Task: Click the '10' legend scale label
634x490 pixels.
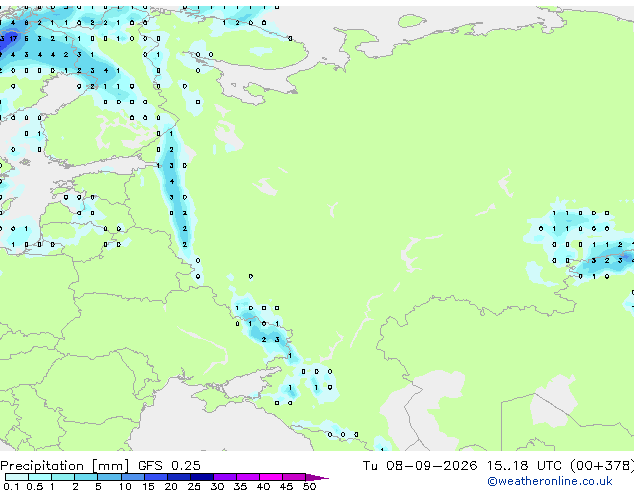Action: tap(125, 486)
